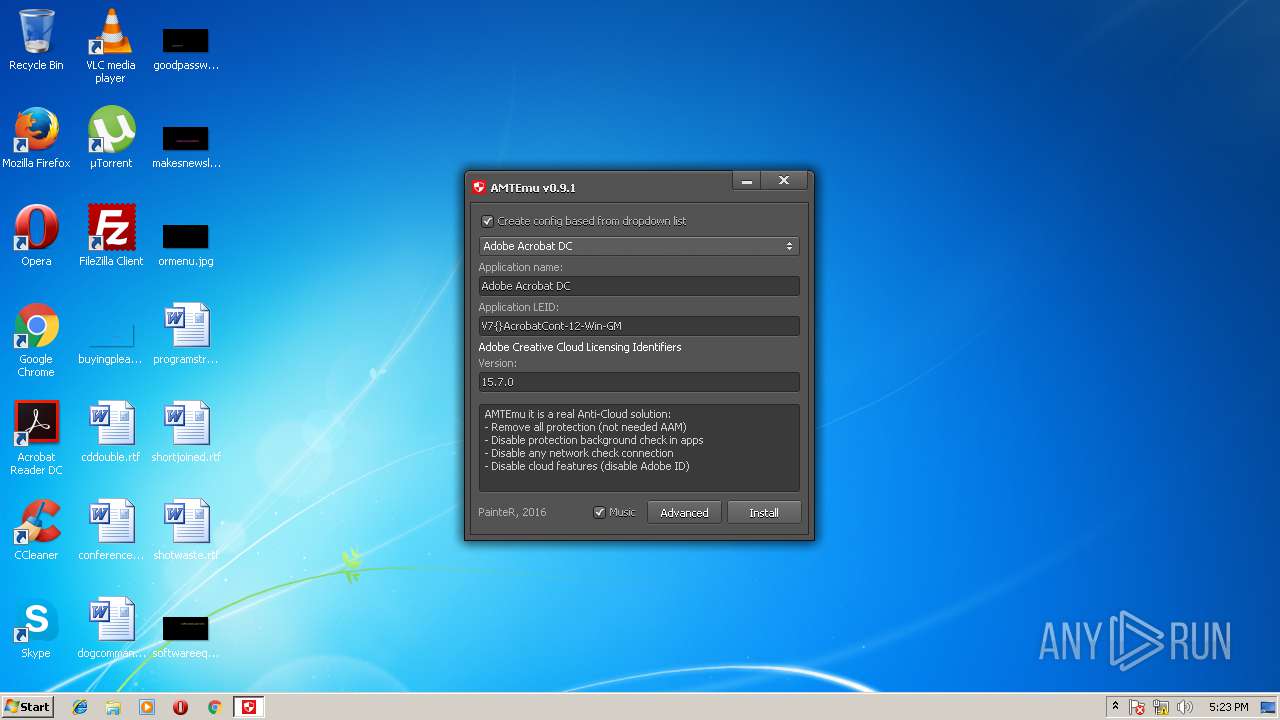The image size is (1280, 720).
Task: Click the clock showing 5:23 PM
Action: 1228,707
